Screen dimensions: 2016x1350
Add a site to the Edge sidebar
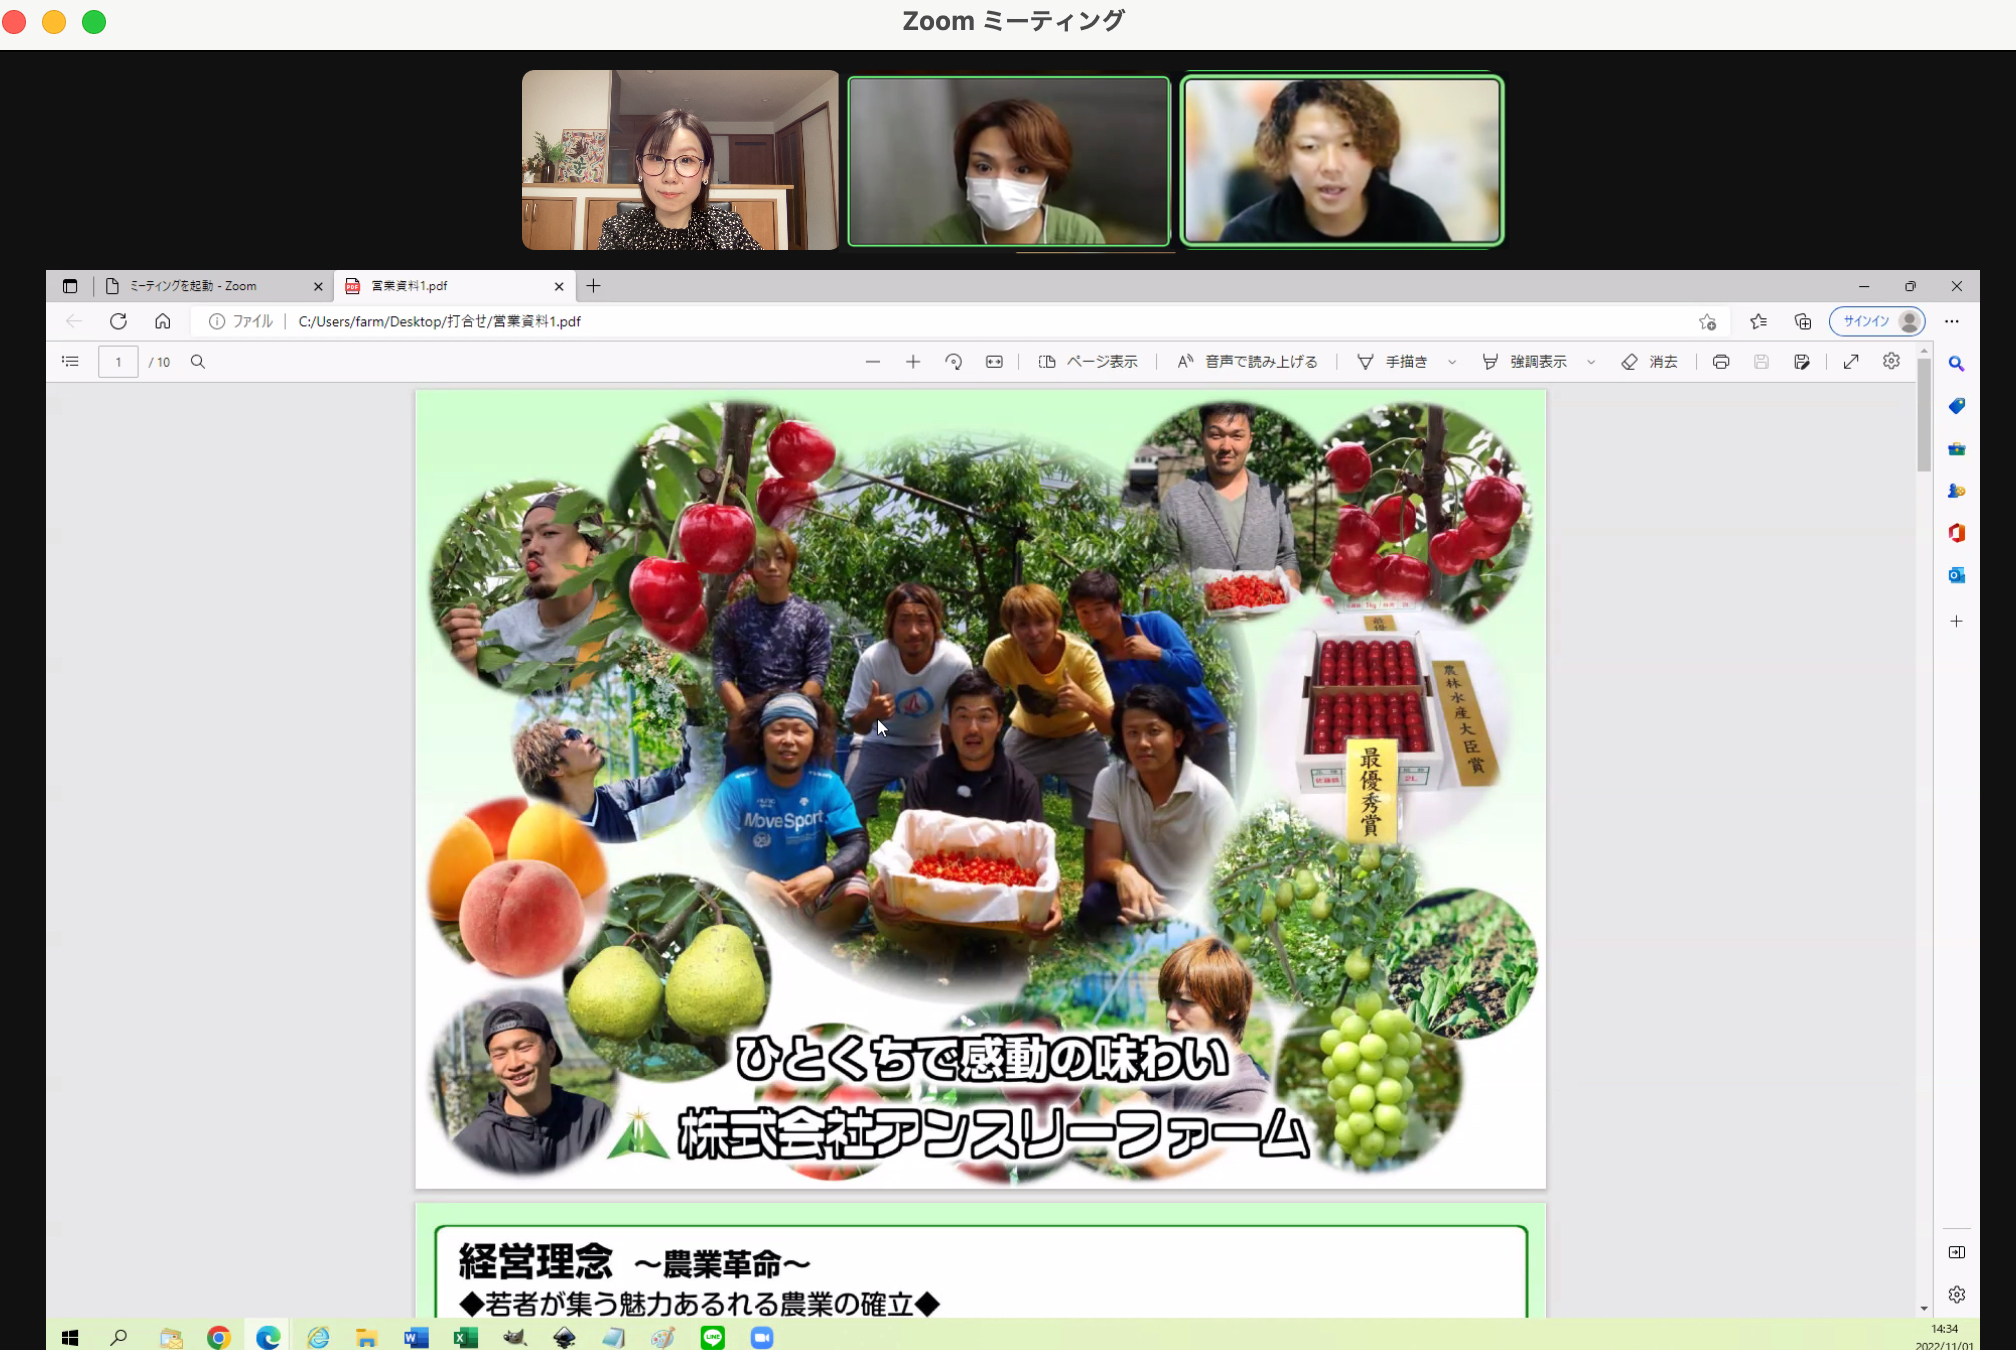[x=1957, y=621]
